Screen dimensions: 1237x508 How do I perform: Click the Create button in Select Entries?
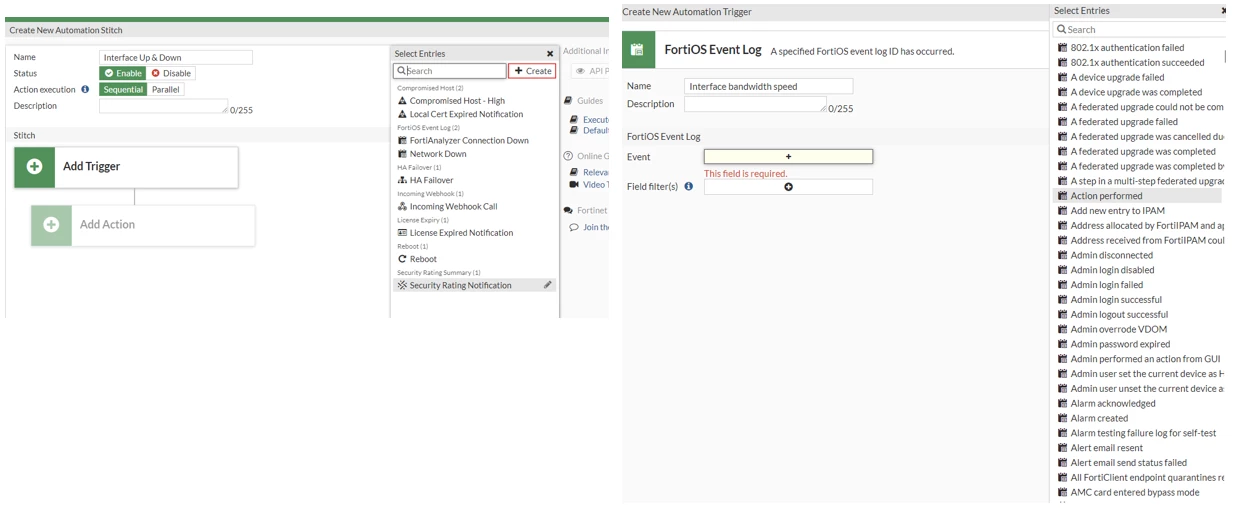point(532,71)
